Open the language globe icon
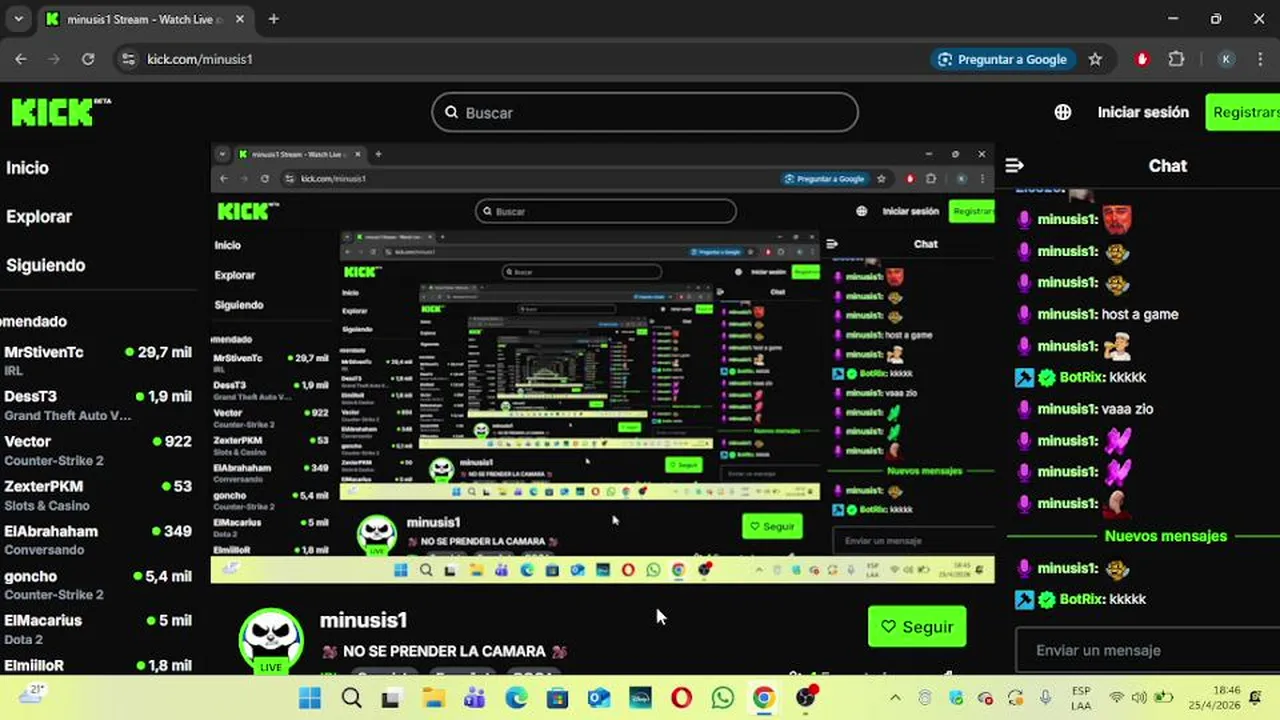Screen dimensions: 1280x720 click(x=1063, y=112)
